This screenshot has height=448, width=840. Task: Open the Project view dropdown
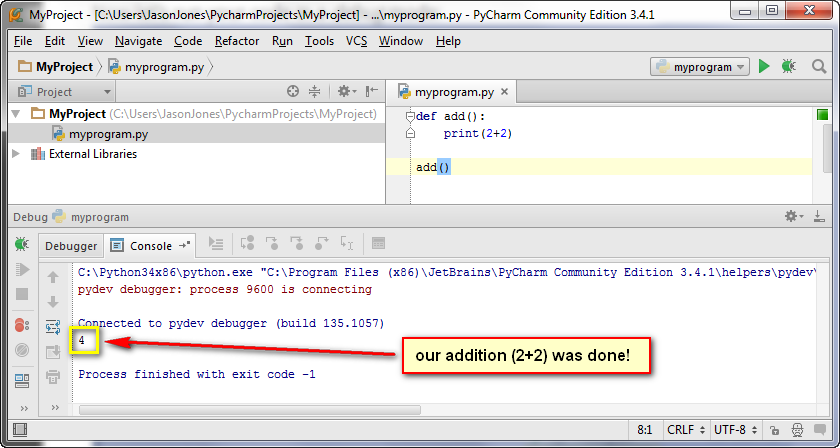[x=64, y=92]
